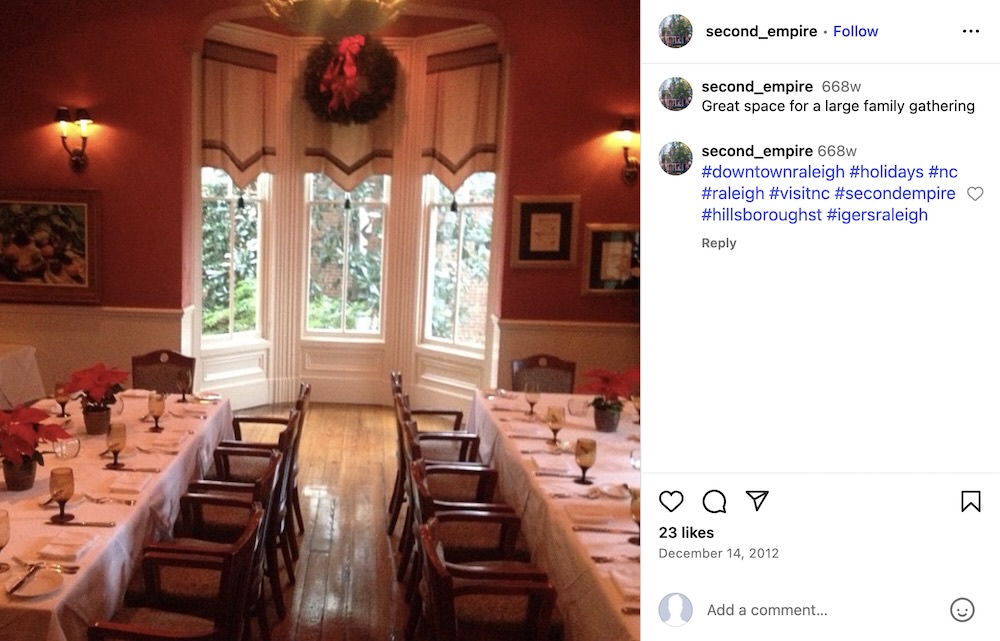Open second_empire profile picture in header
Image resolution: width=1000 pixels, height=641 pixels.
point(675,31)
